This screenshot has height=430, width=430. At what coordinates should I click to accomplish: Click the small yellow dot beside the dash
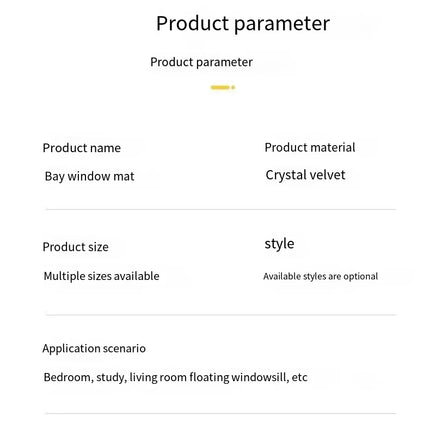coord(233,87)
